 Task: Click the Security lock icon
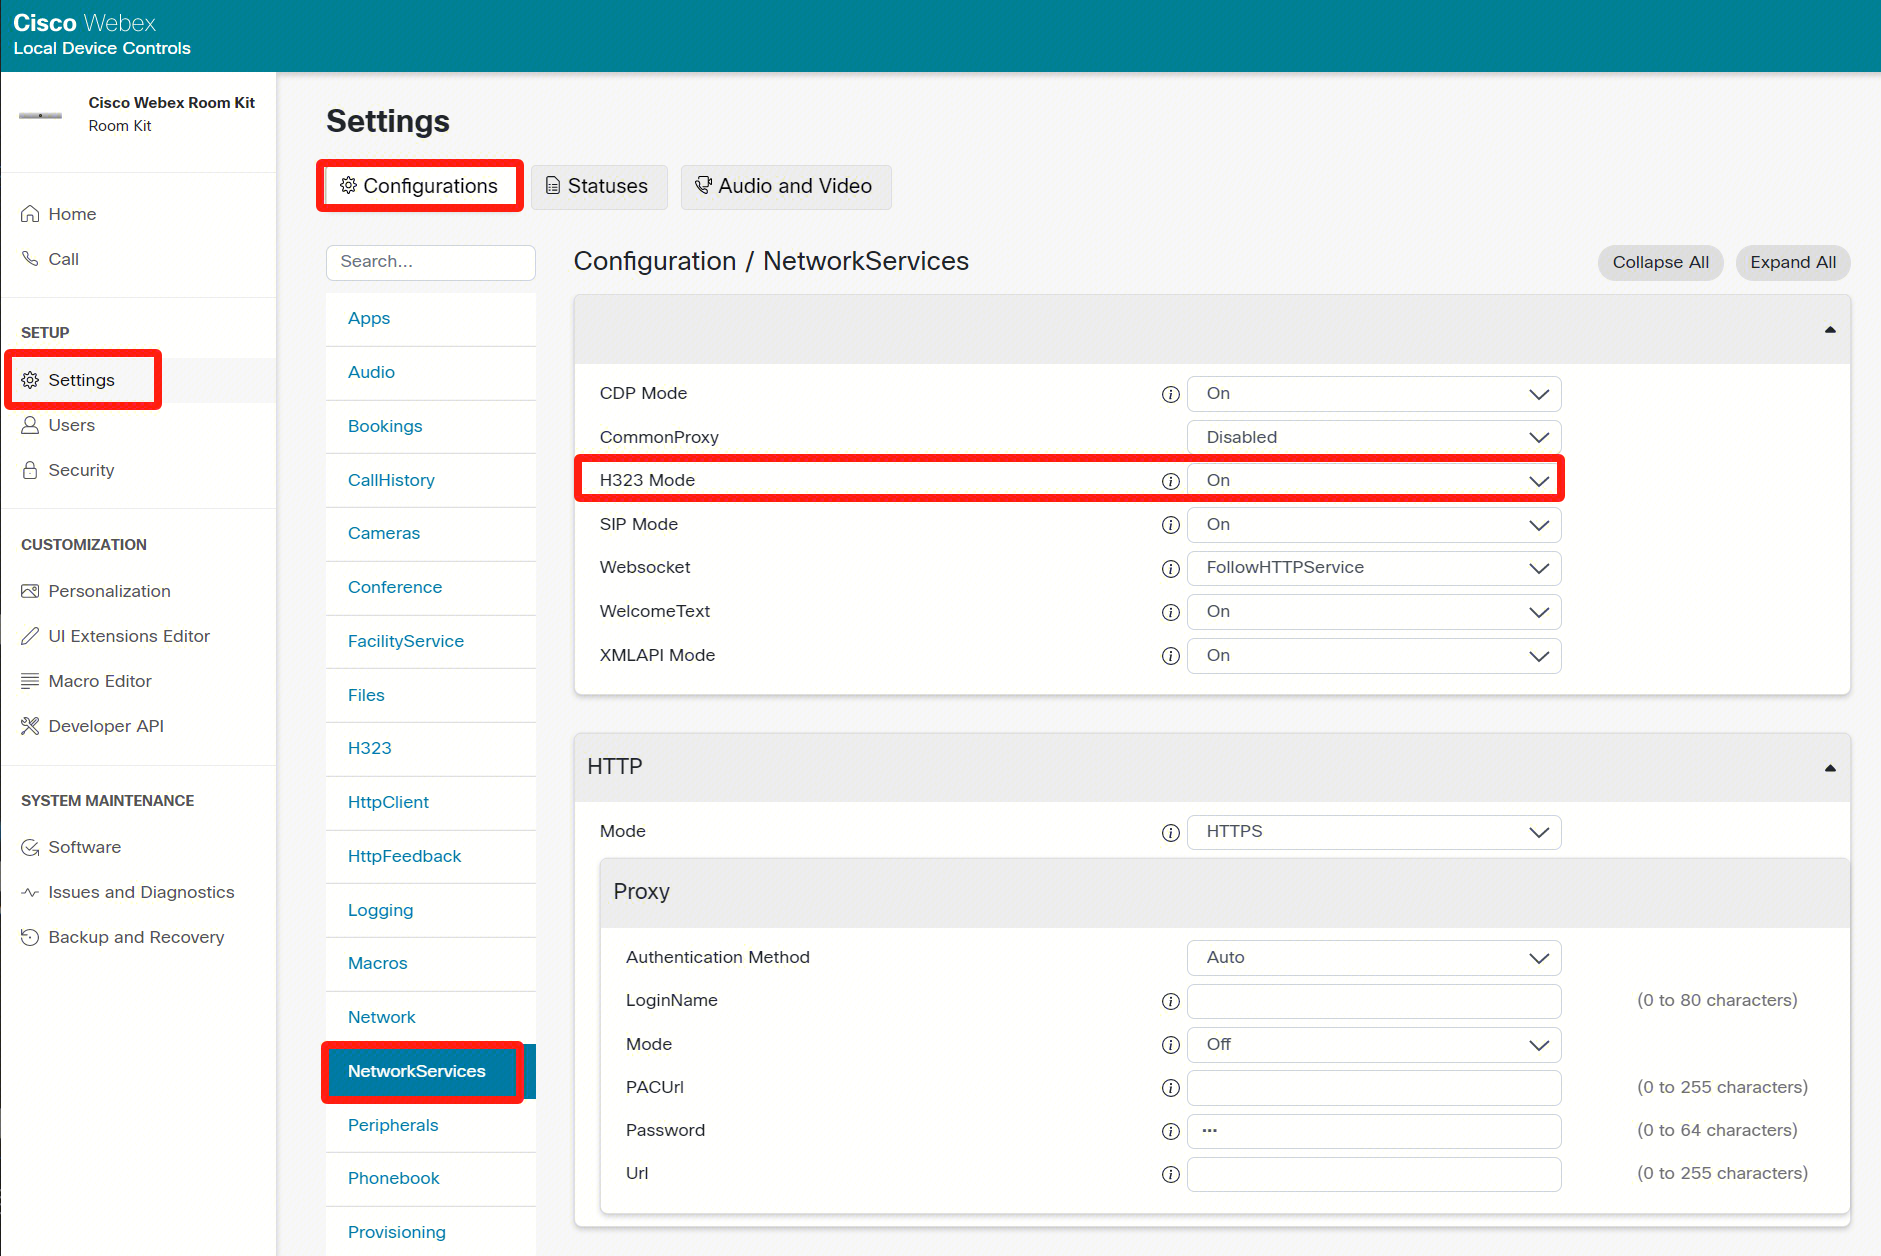(30, 470)
